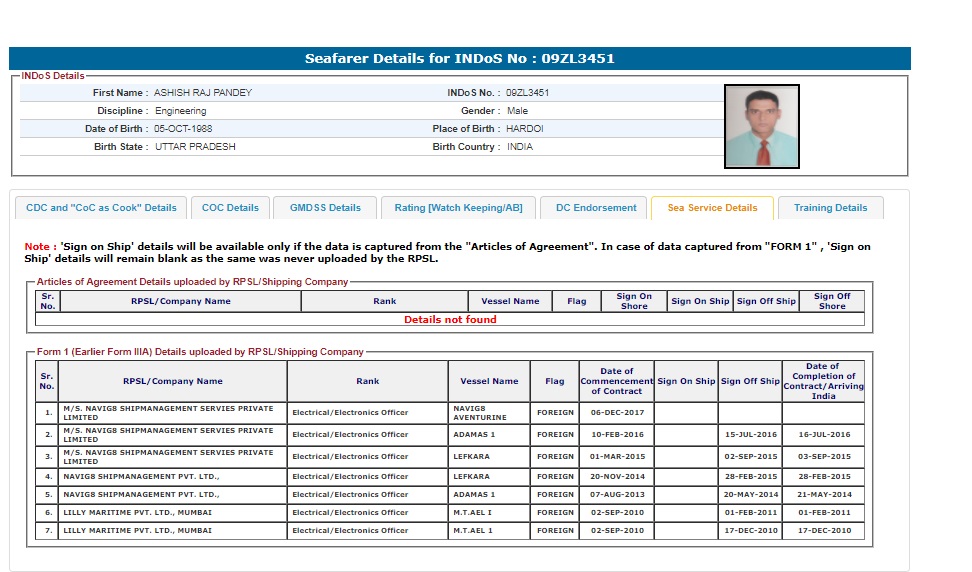The image size is (972, 572).
Task: Select the sign-off date 02-SEP-2015
Action: (750, 457)
